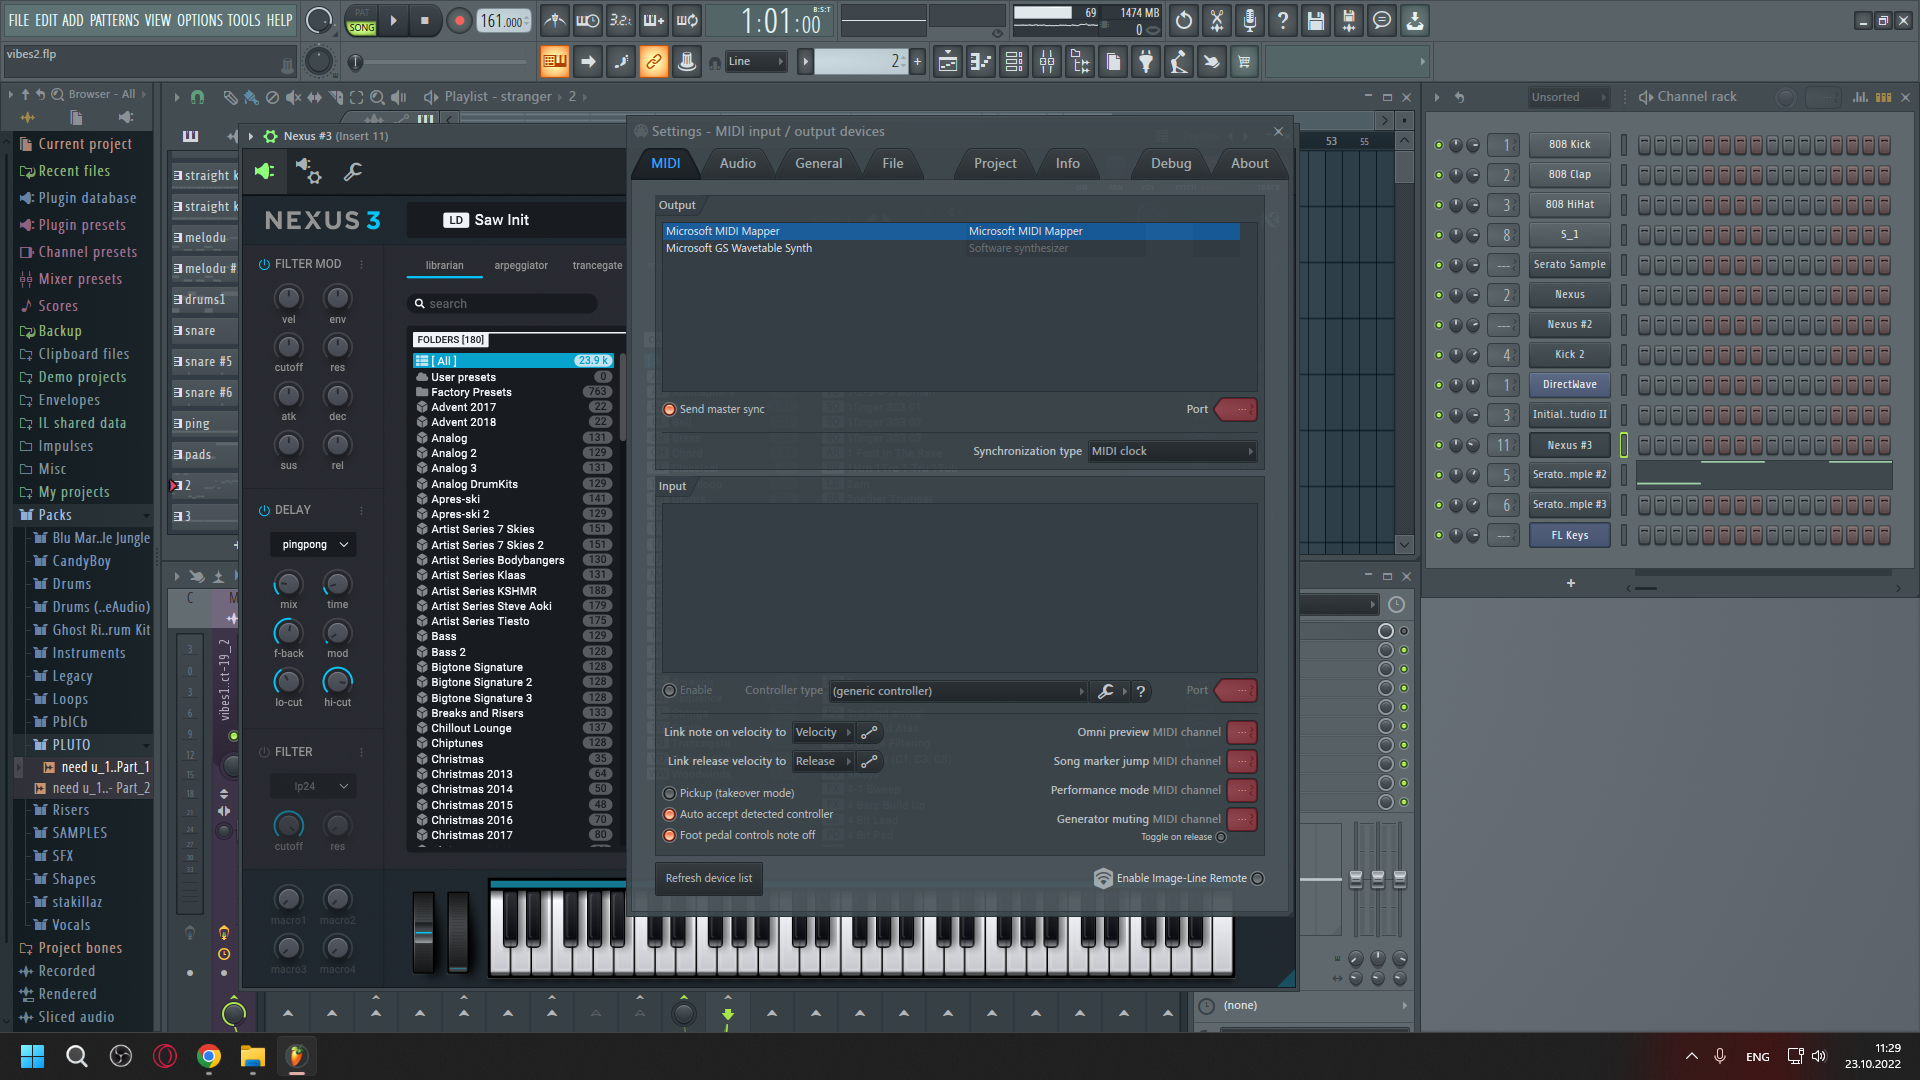The width and height of the screenshot is (1920, 1080).
Task: Open the playlist view icon in toolbar
Action: point(948,62)
